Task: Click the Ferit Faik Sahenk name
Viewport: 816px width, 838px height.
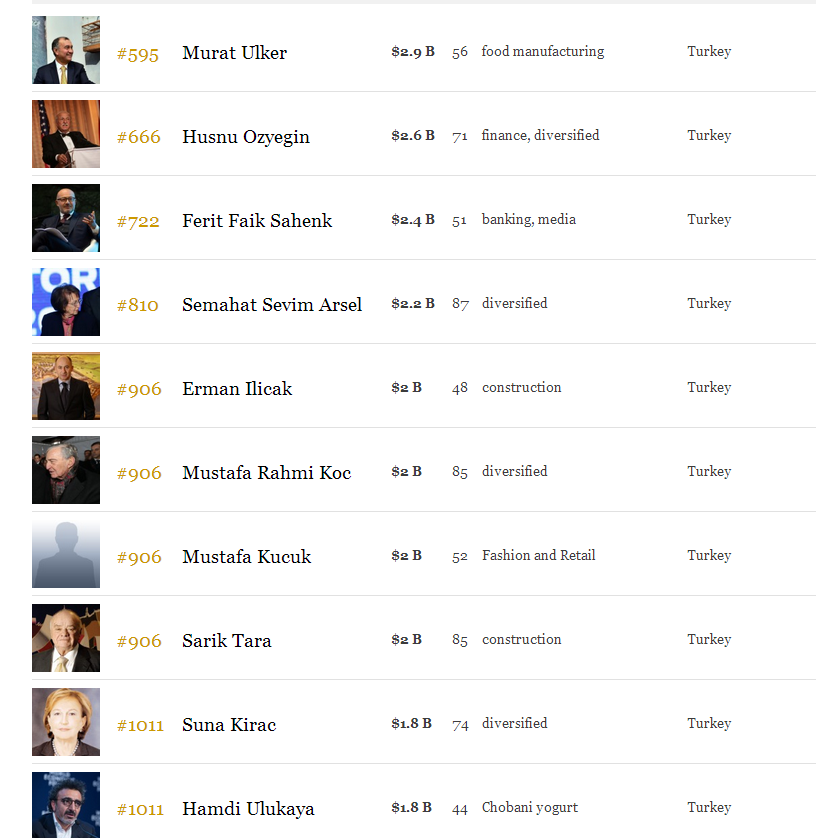Action: pyautogui.click(x=257, y=221)
